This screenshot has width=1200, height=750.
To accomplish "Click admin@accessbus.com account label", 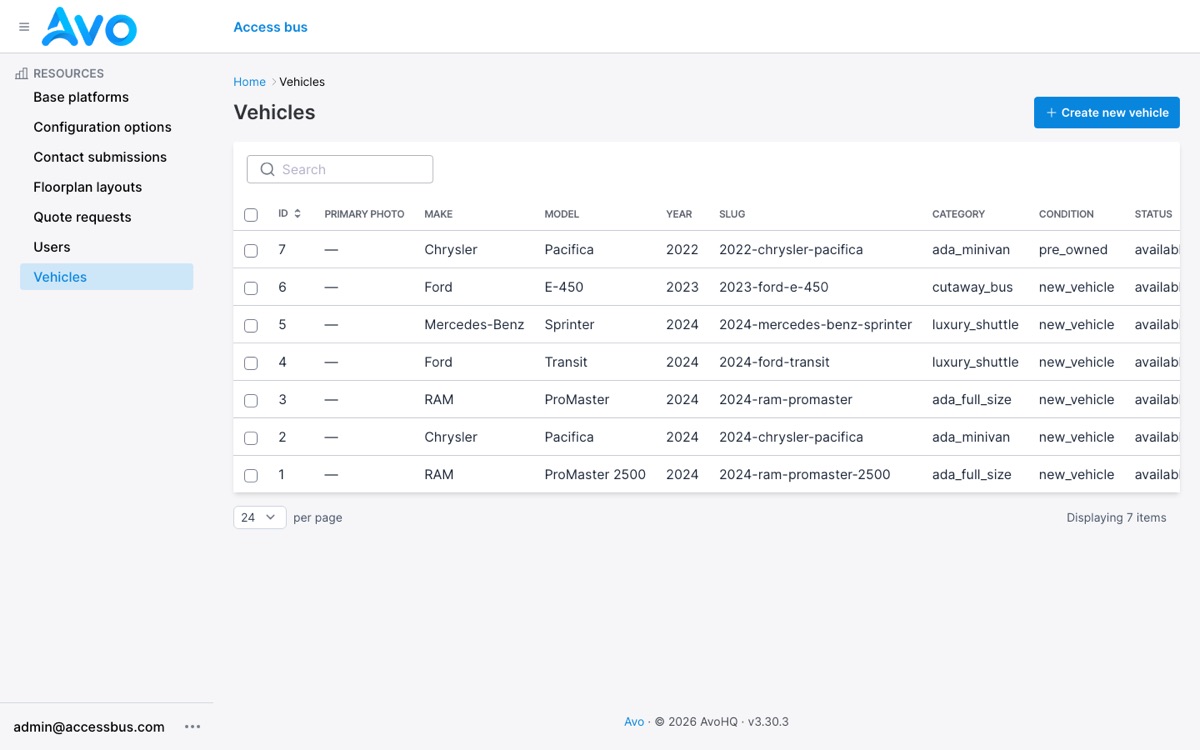I will 89,727.
